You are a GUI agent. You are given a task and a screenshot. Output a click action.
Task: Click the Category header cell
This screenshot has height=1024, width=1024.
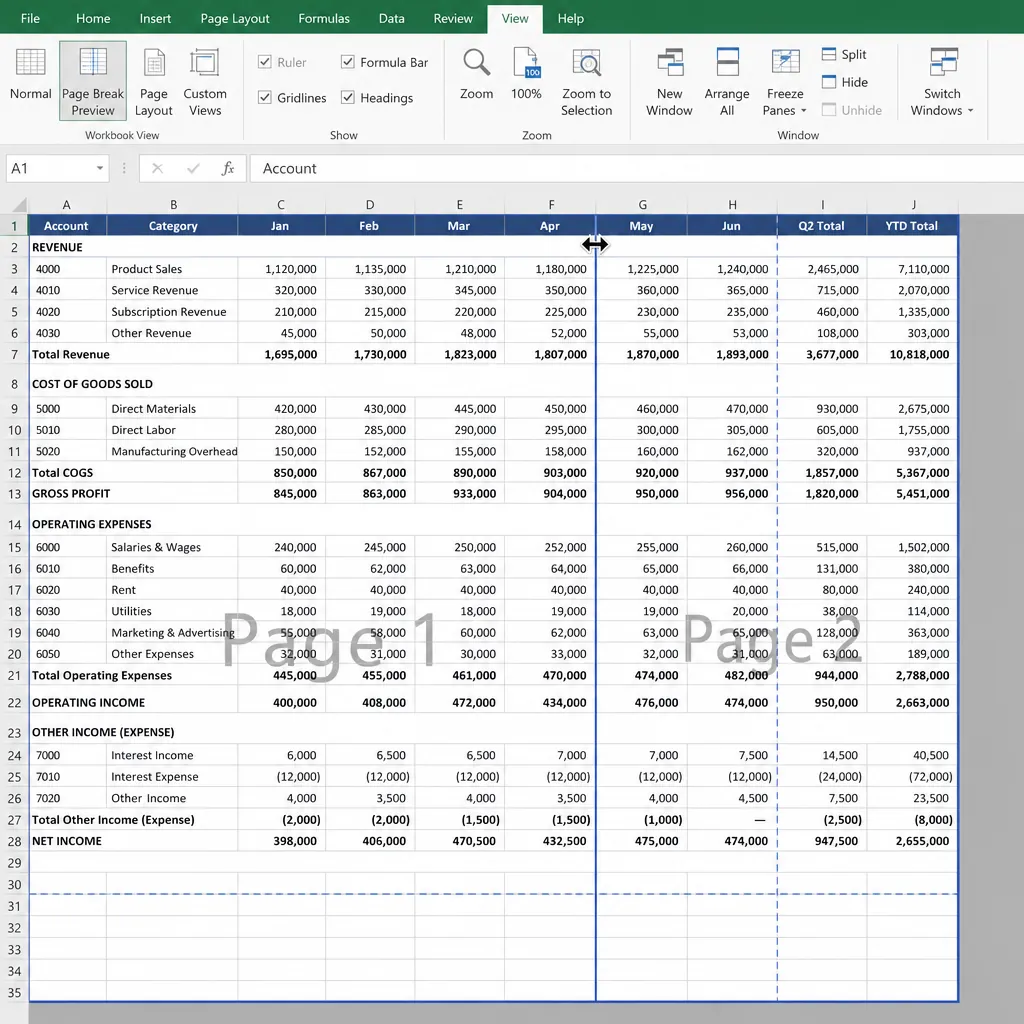coord(172,225)
